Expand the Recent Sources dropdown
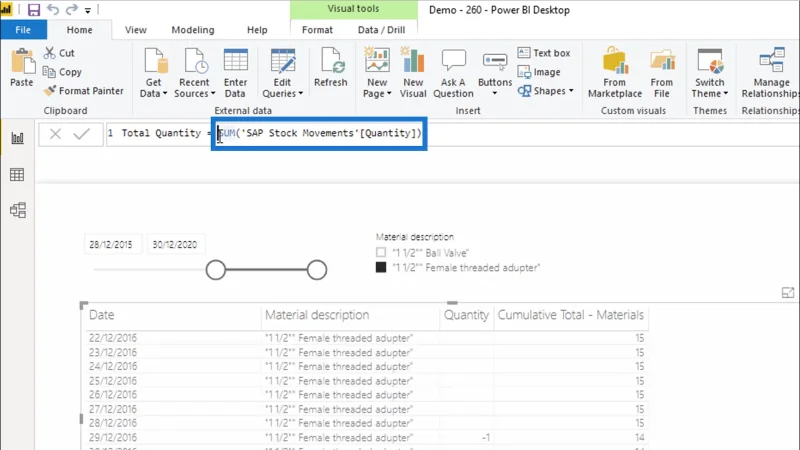This screenshot has width=800, height=450. (194, 73)
